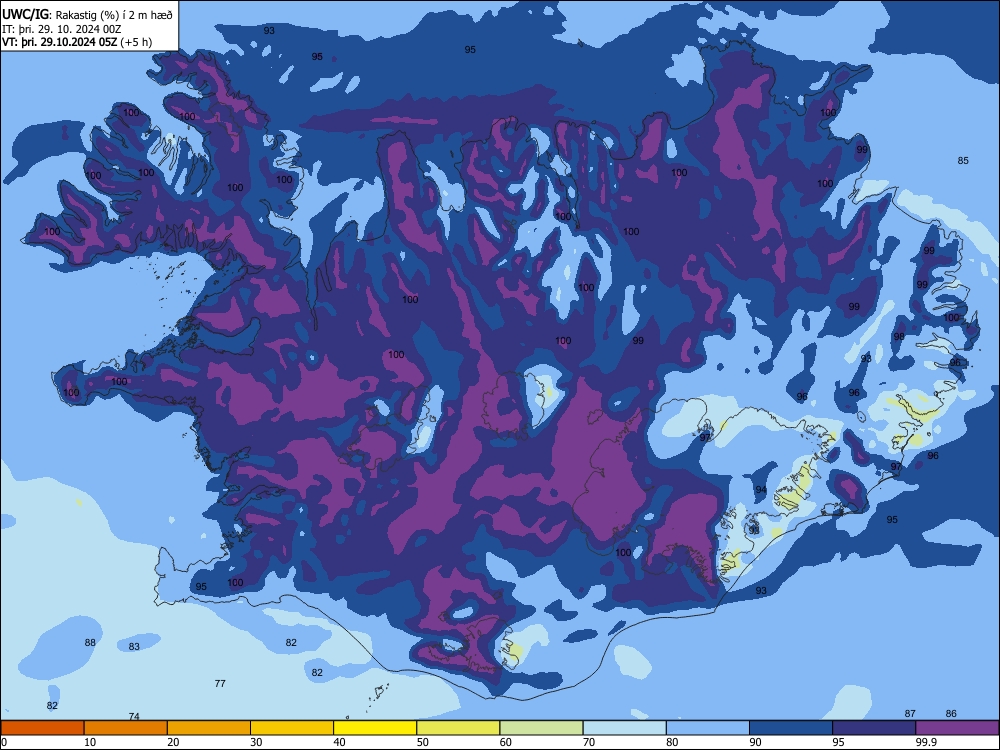Click the legend tick label '50'
The height and width of the screenshot is (750, 1000).
423,742
